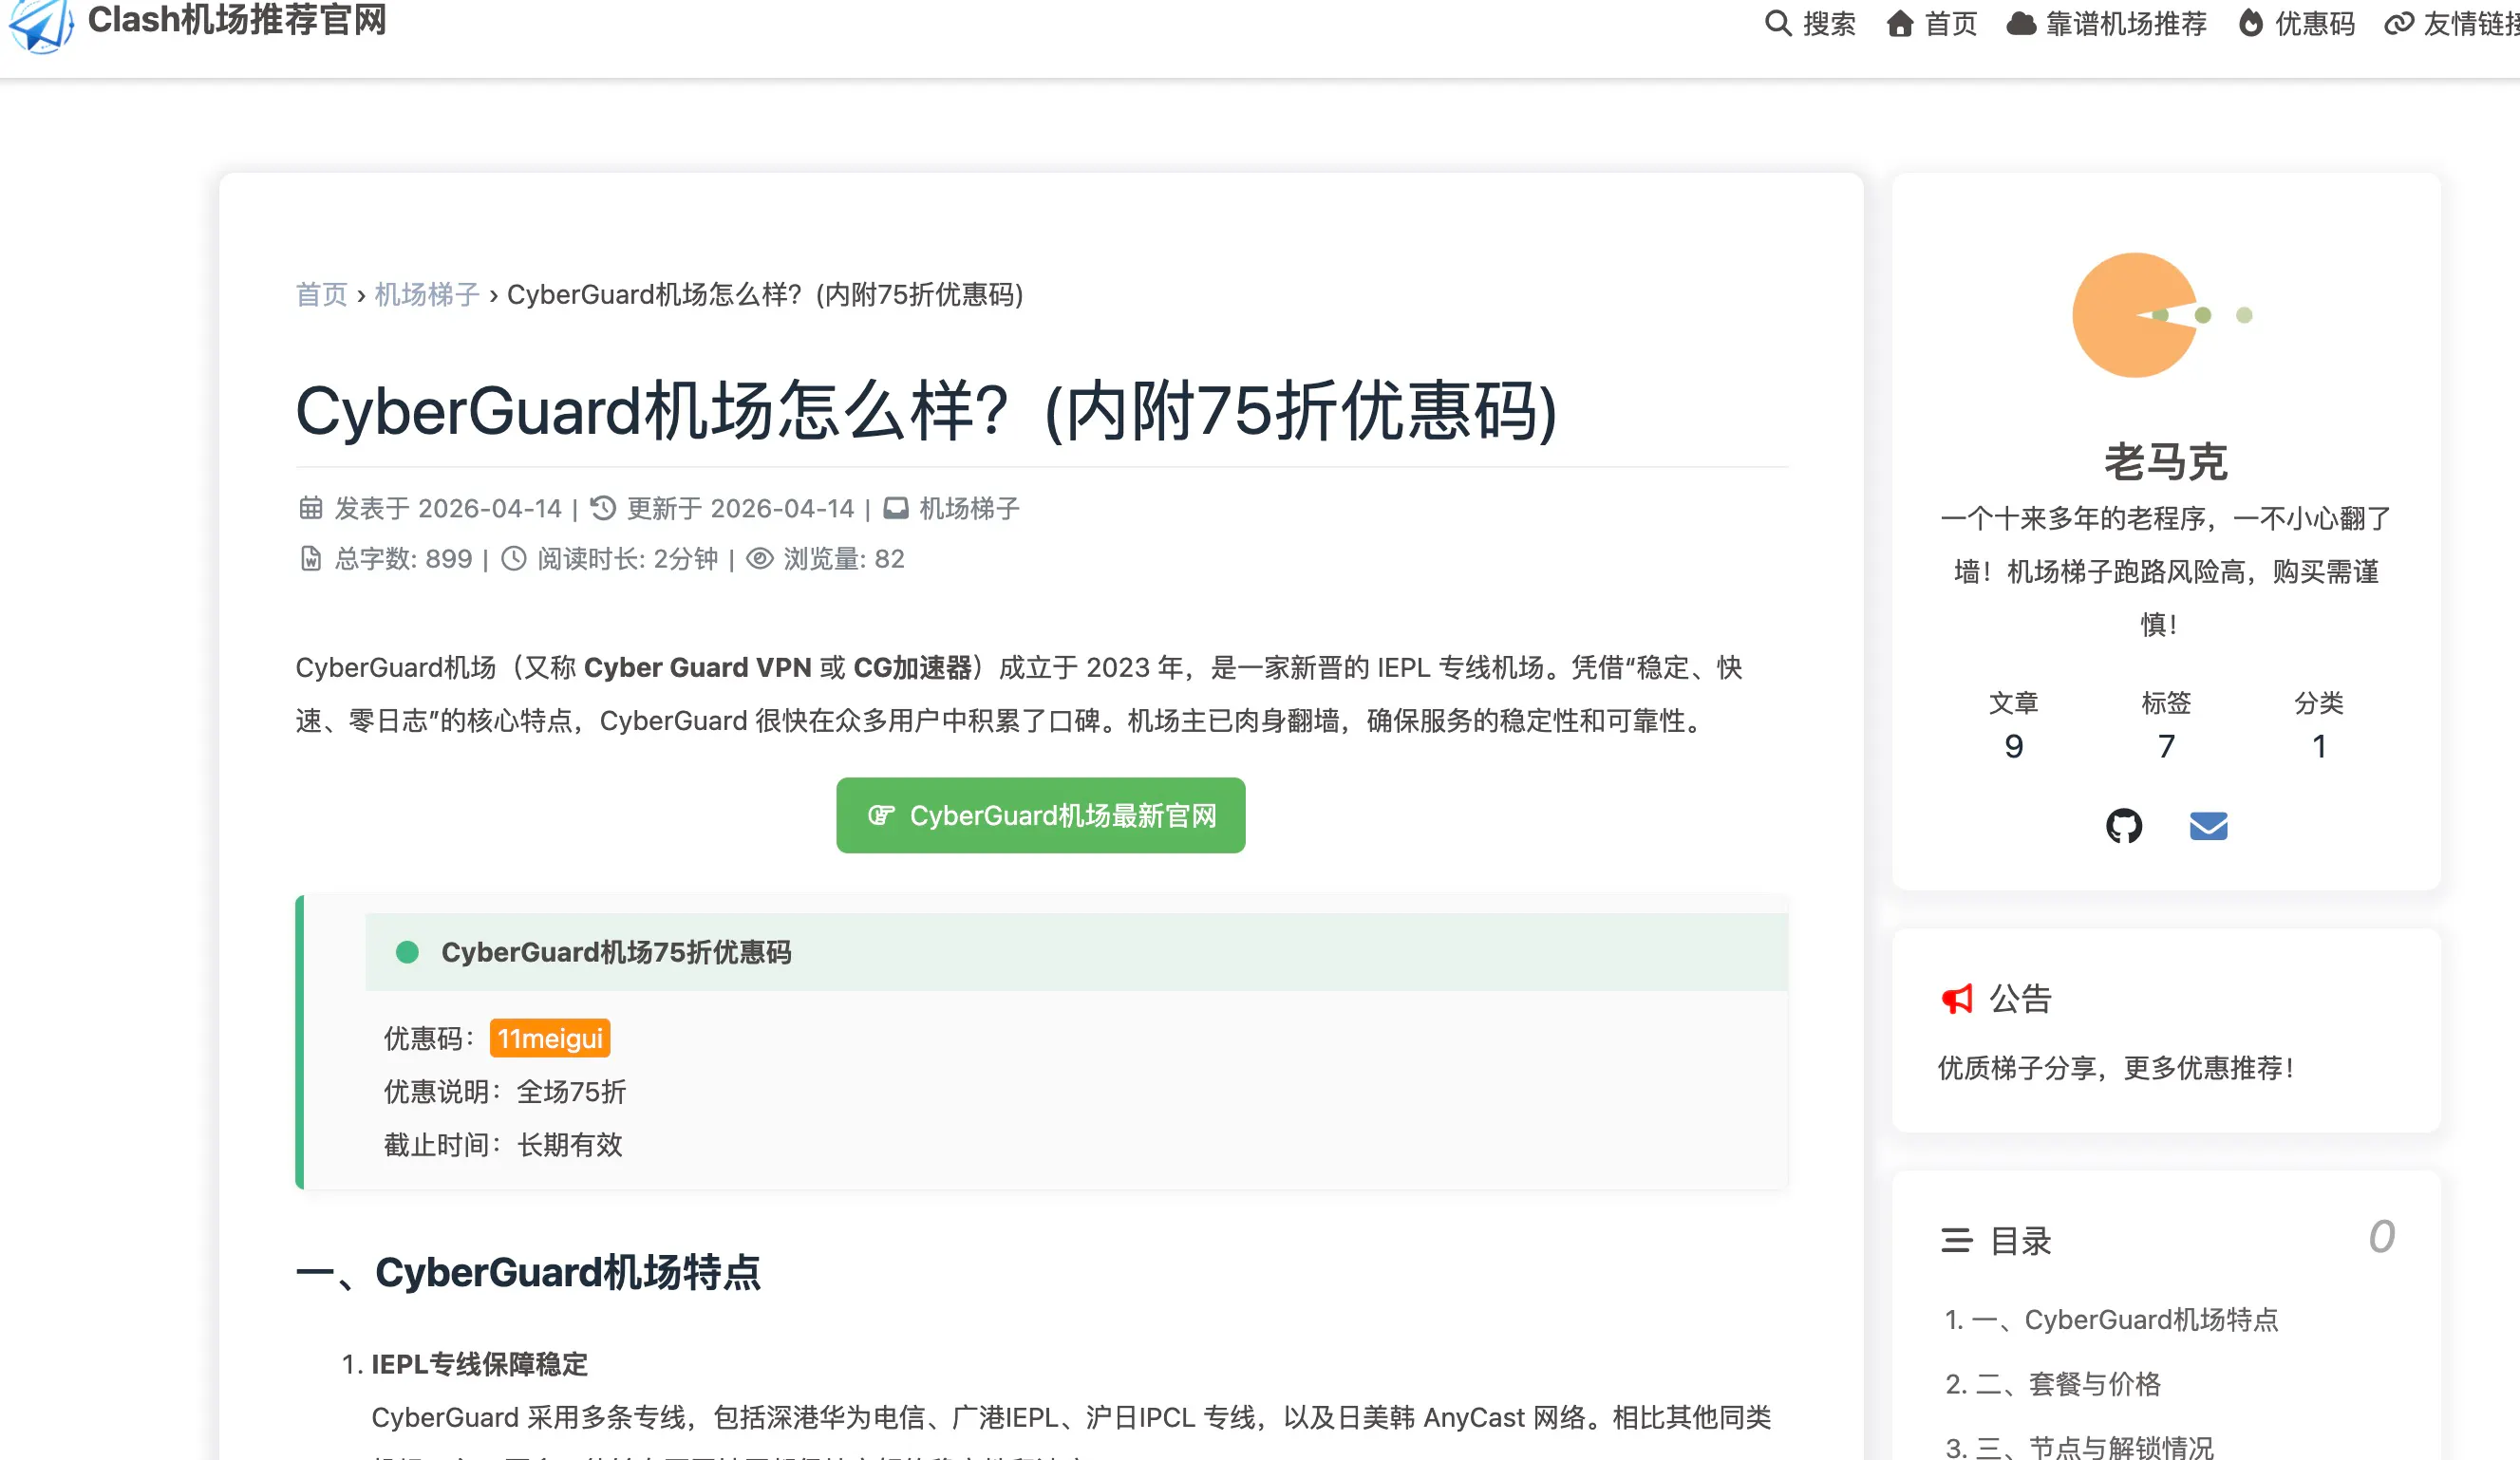Jump to 三、节点与解锁情况 in contents
The image size is (2520, 1460).
[2079, 1446]
